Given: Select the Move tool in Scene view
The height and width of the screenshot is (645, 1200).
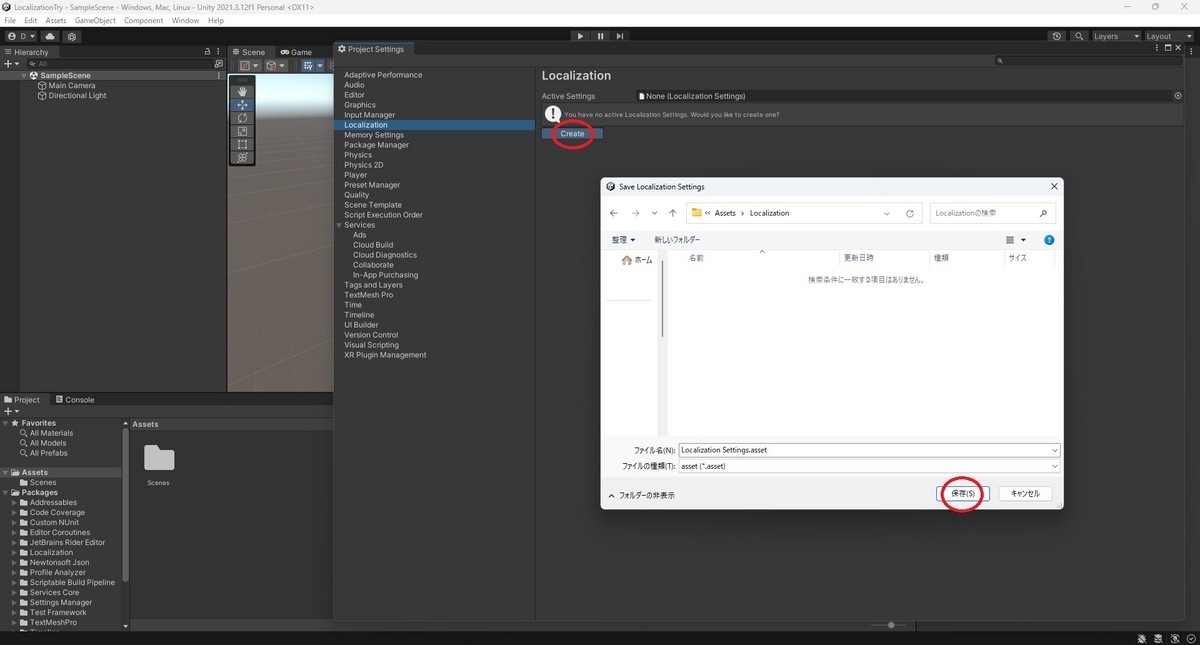Looking at the screenshot, I should coord(242,105).
